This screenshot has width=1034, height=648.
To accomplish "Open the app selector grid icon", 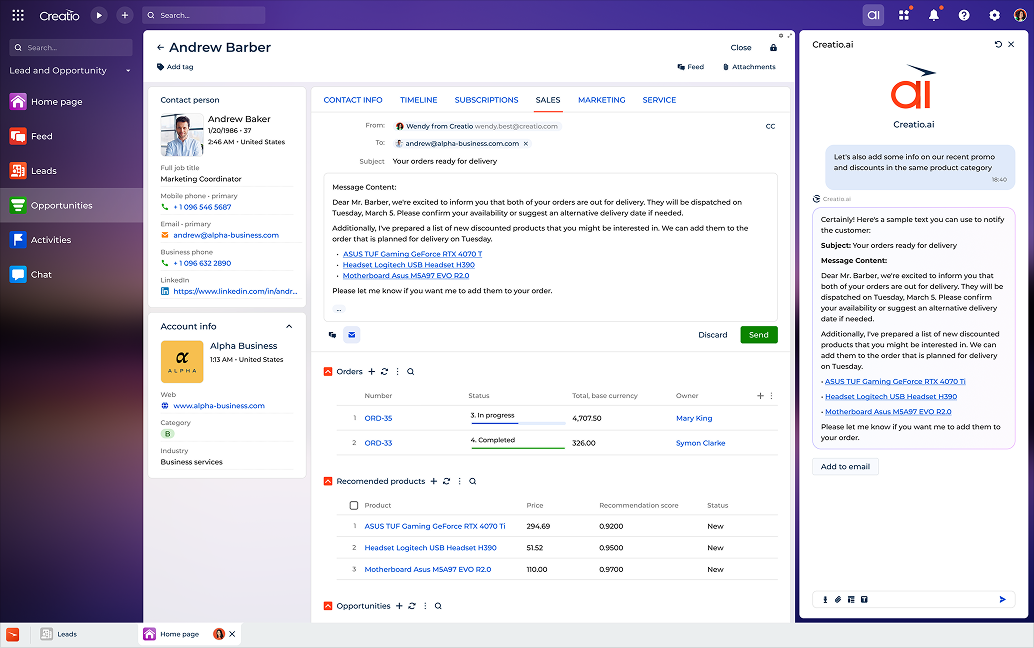I will tap(903, 15).
